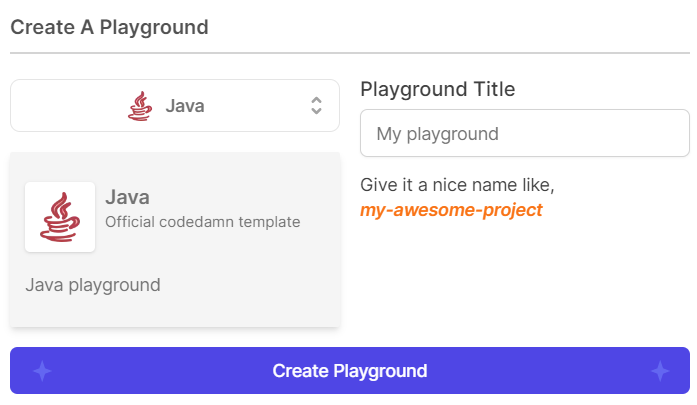697x405 pixels.
Task: Click the left sparkle icon on button
Action: (x=42, y=371)
